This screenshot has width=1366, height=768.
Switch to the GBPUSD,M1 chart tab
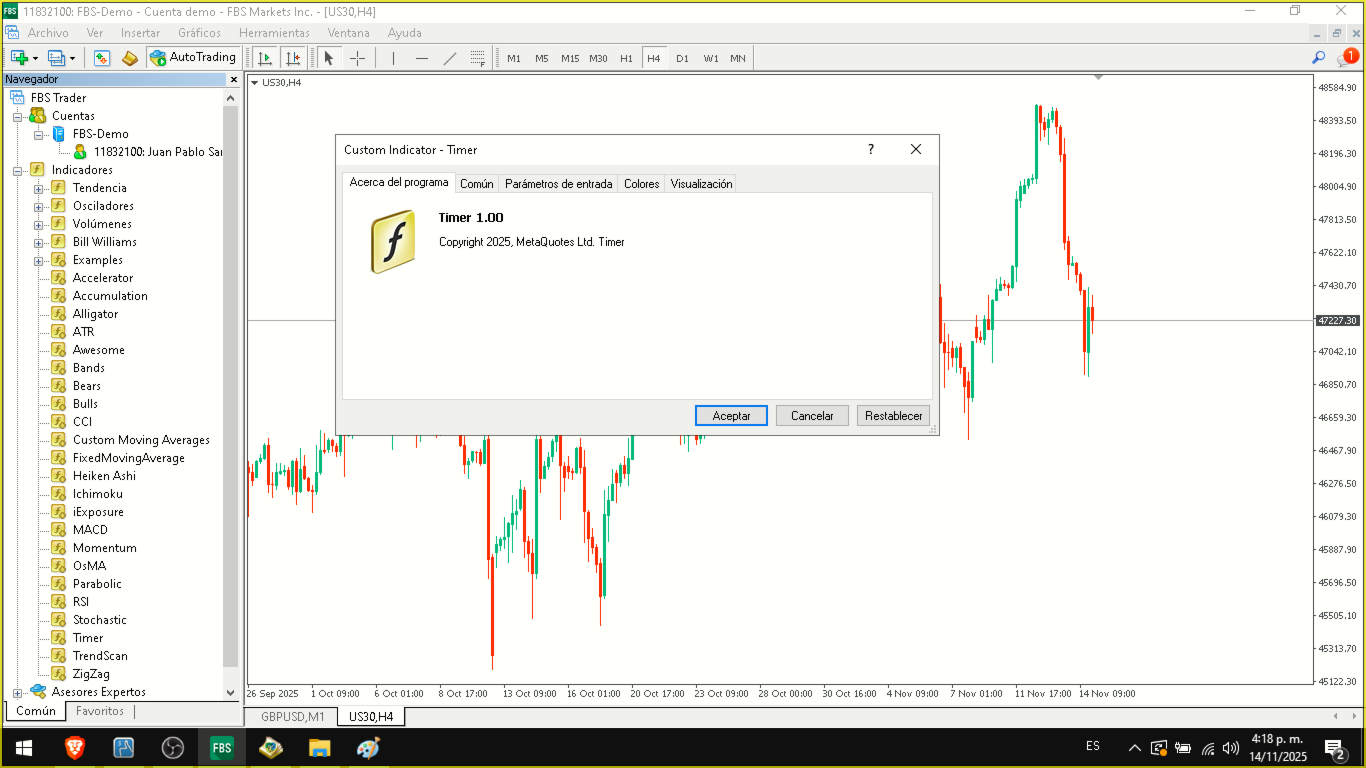[x=293, y=717]
